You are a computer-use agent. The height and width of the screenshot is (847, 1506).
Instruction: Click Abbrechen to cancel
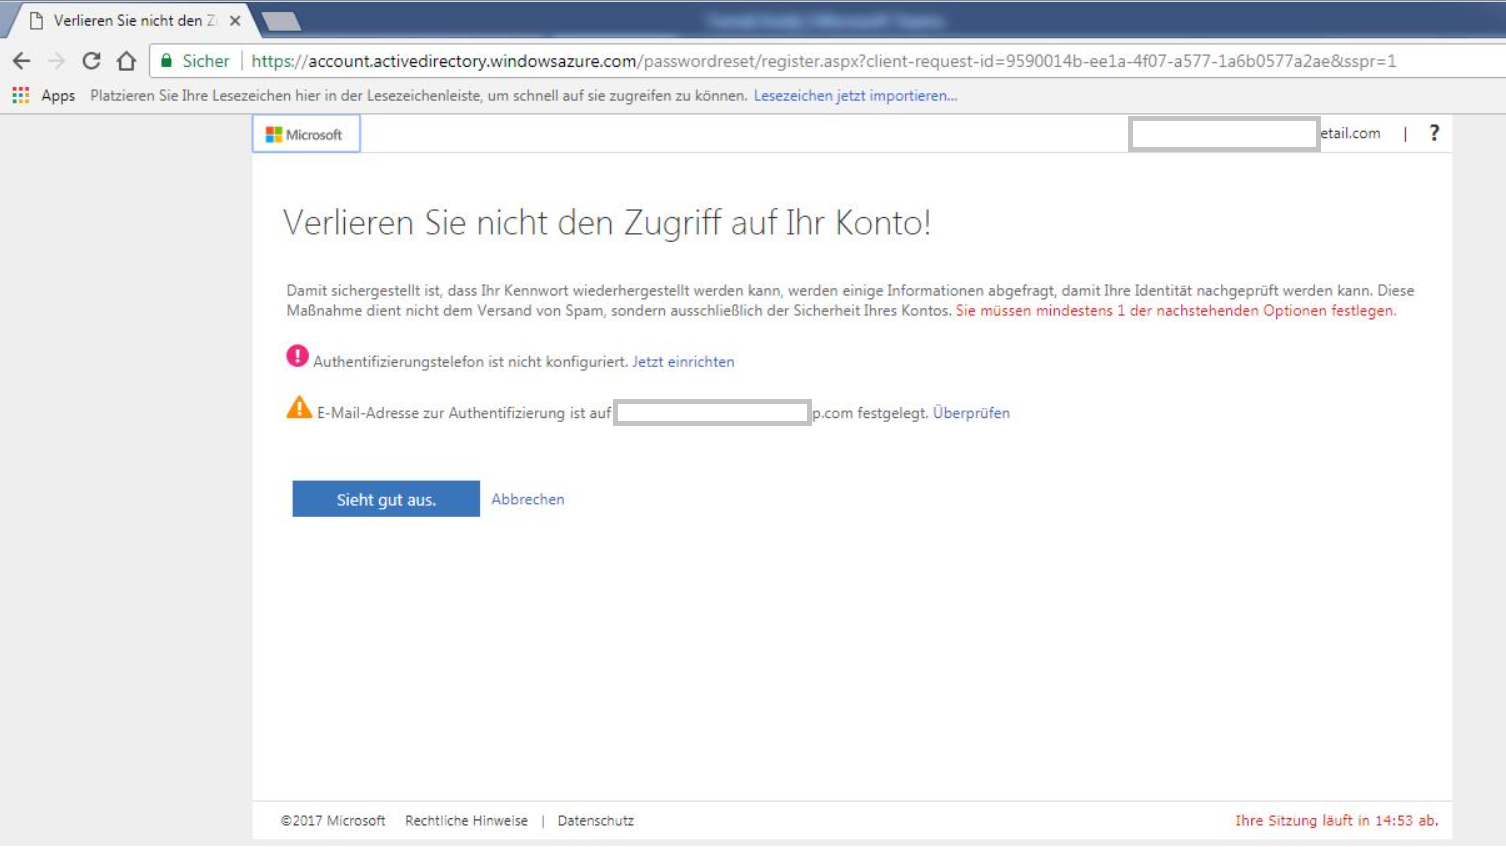coord(527,499)
